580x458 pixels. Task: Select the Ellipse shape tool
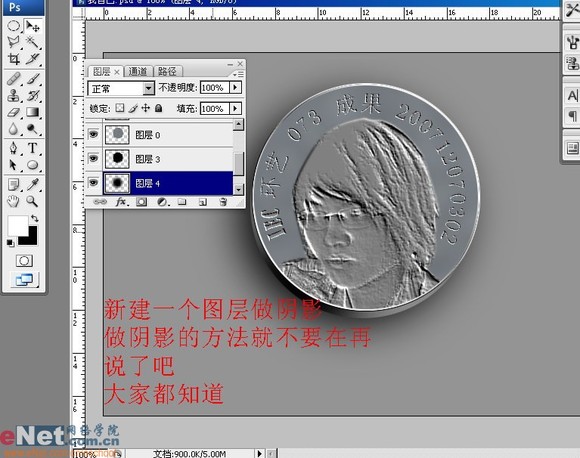[x=33, y=165]
